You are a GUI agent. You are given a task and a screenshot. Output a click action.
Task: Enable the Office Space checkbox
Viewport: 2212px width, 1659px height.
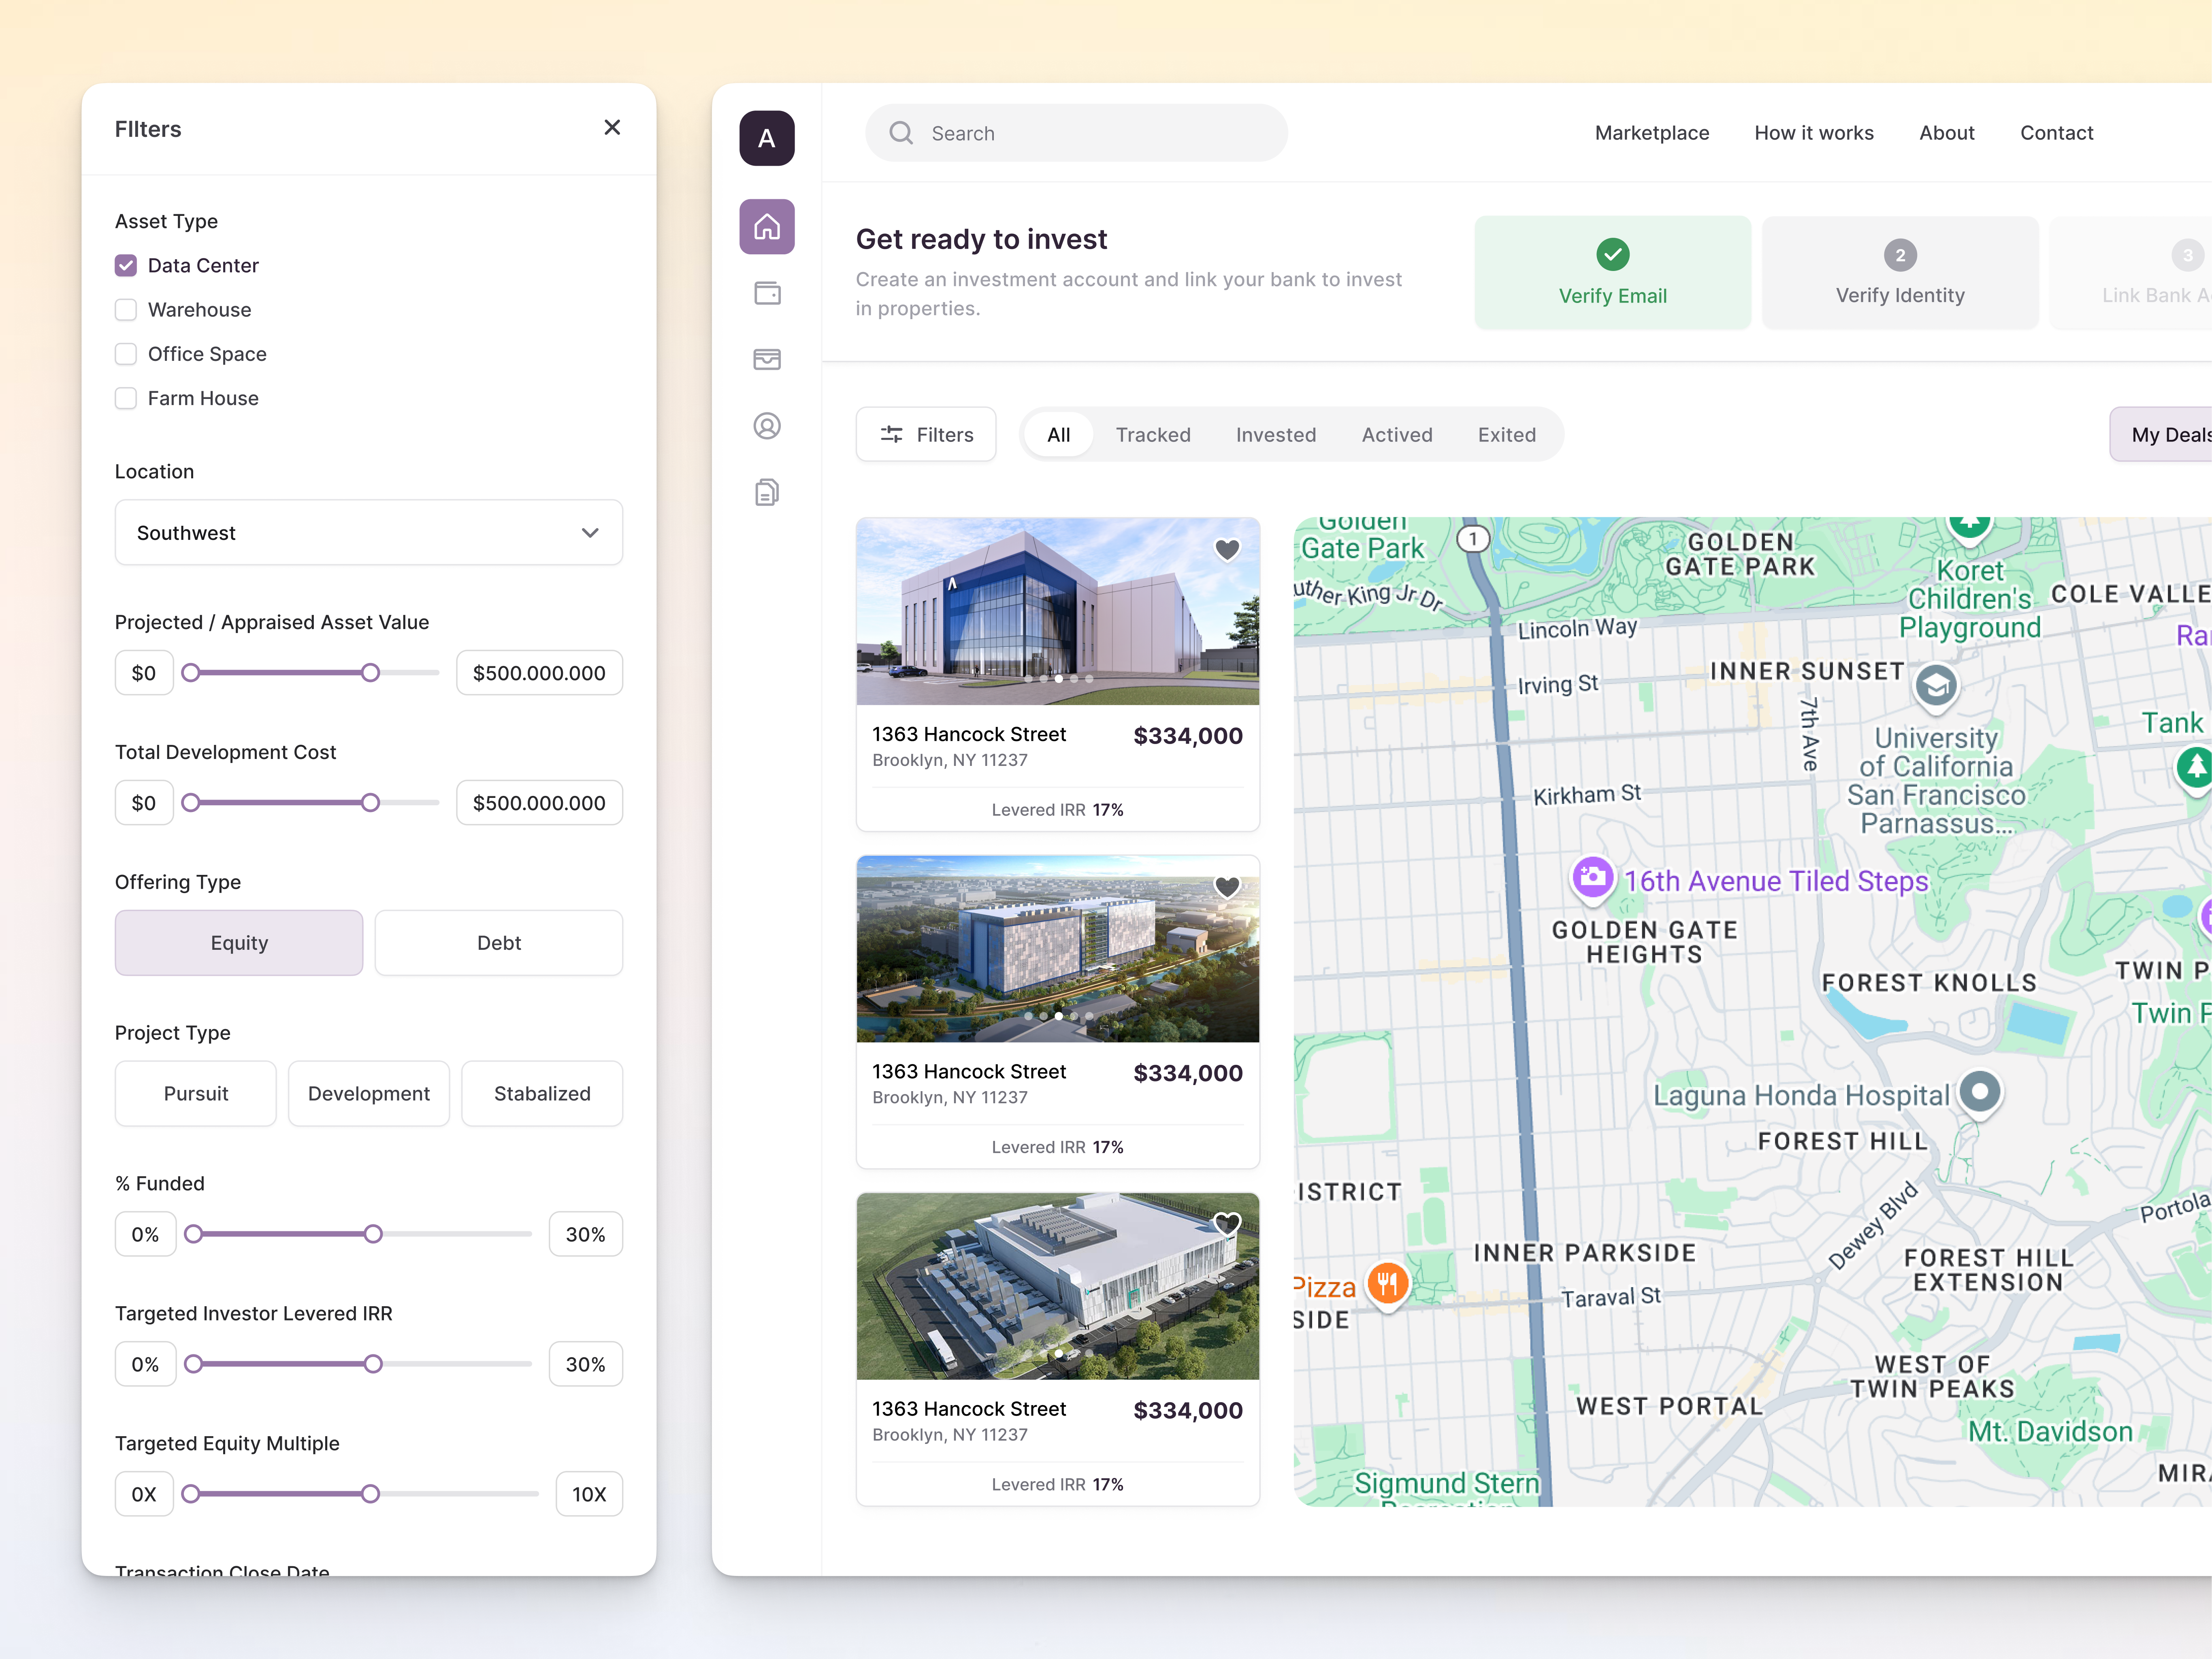coord(126,354)
